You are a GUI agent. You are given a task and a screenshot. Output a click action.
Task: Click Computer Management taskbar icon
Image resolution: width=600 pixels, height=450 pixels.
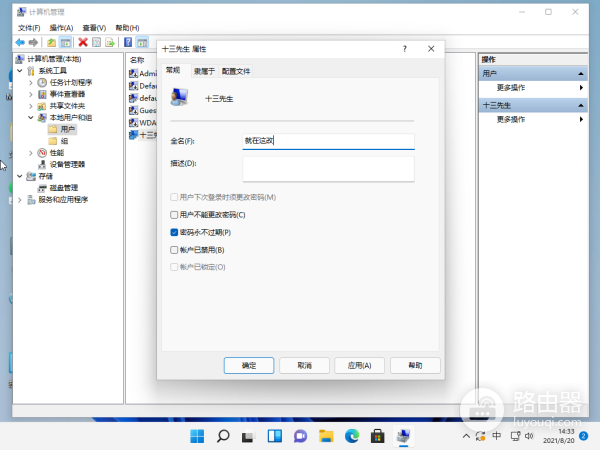(x=403, y=436)
